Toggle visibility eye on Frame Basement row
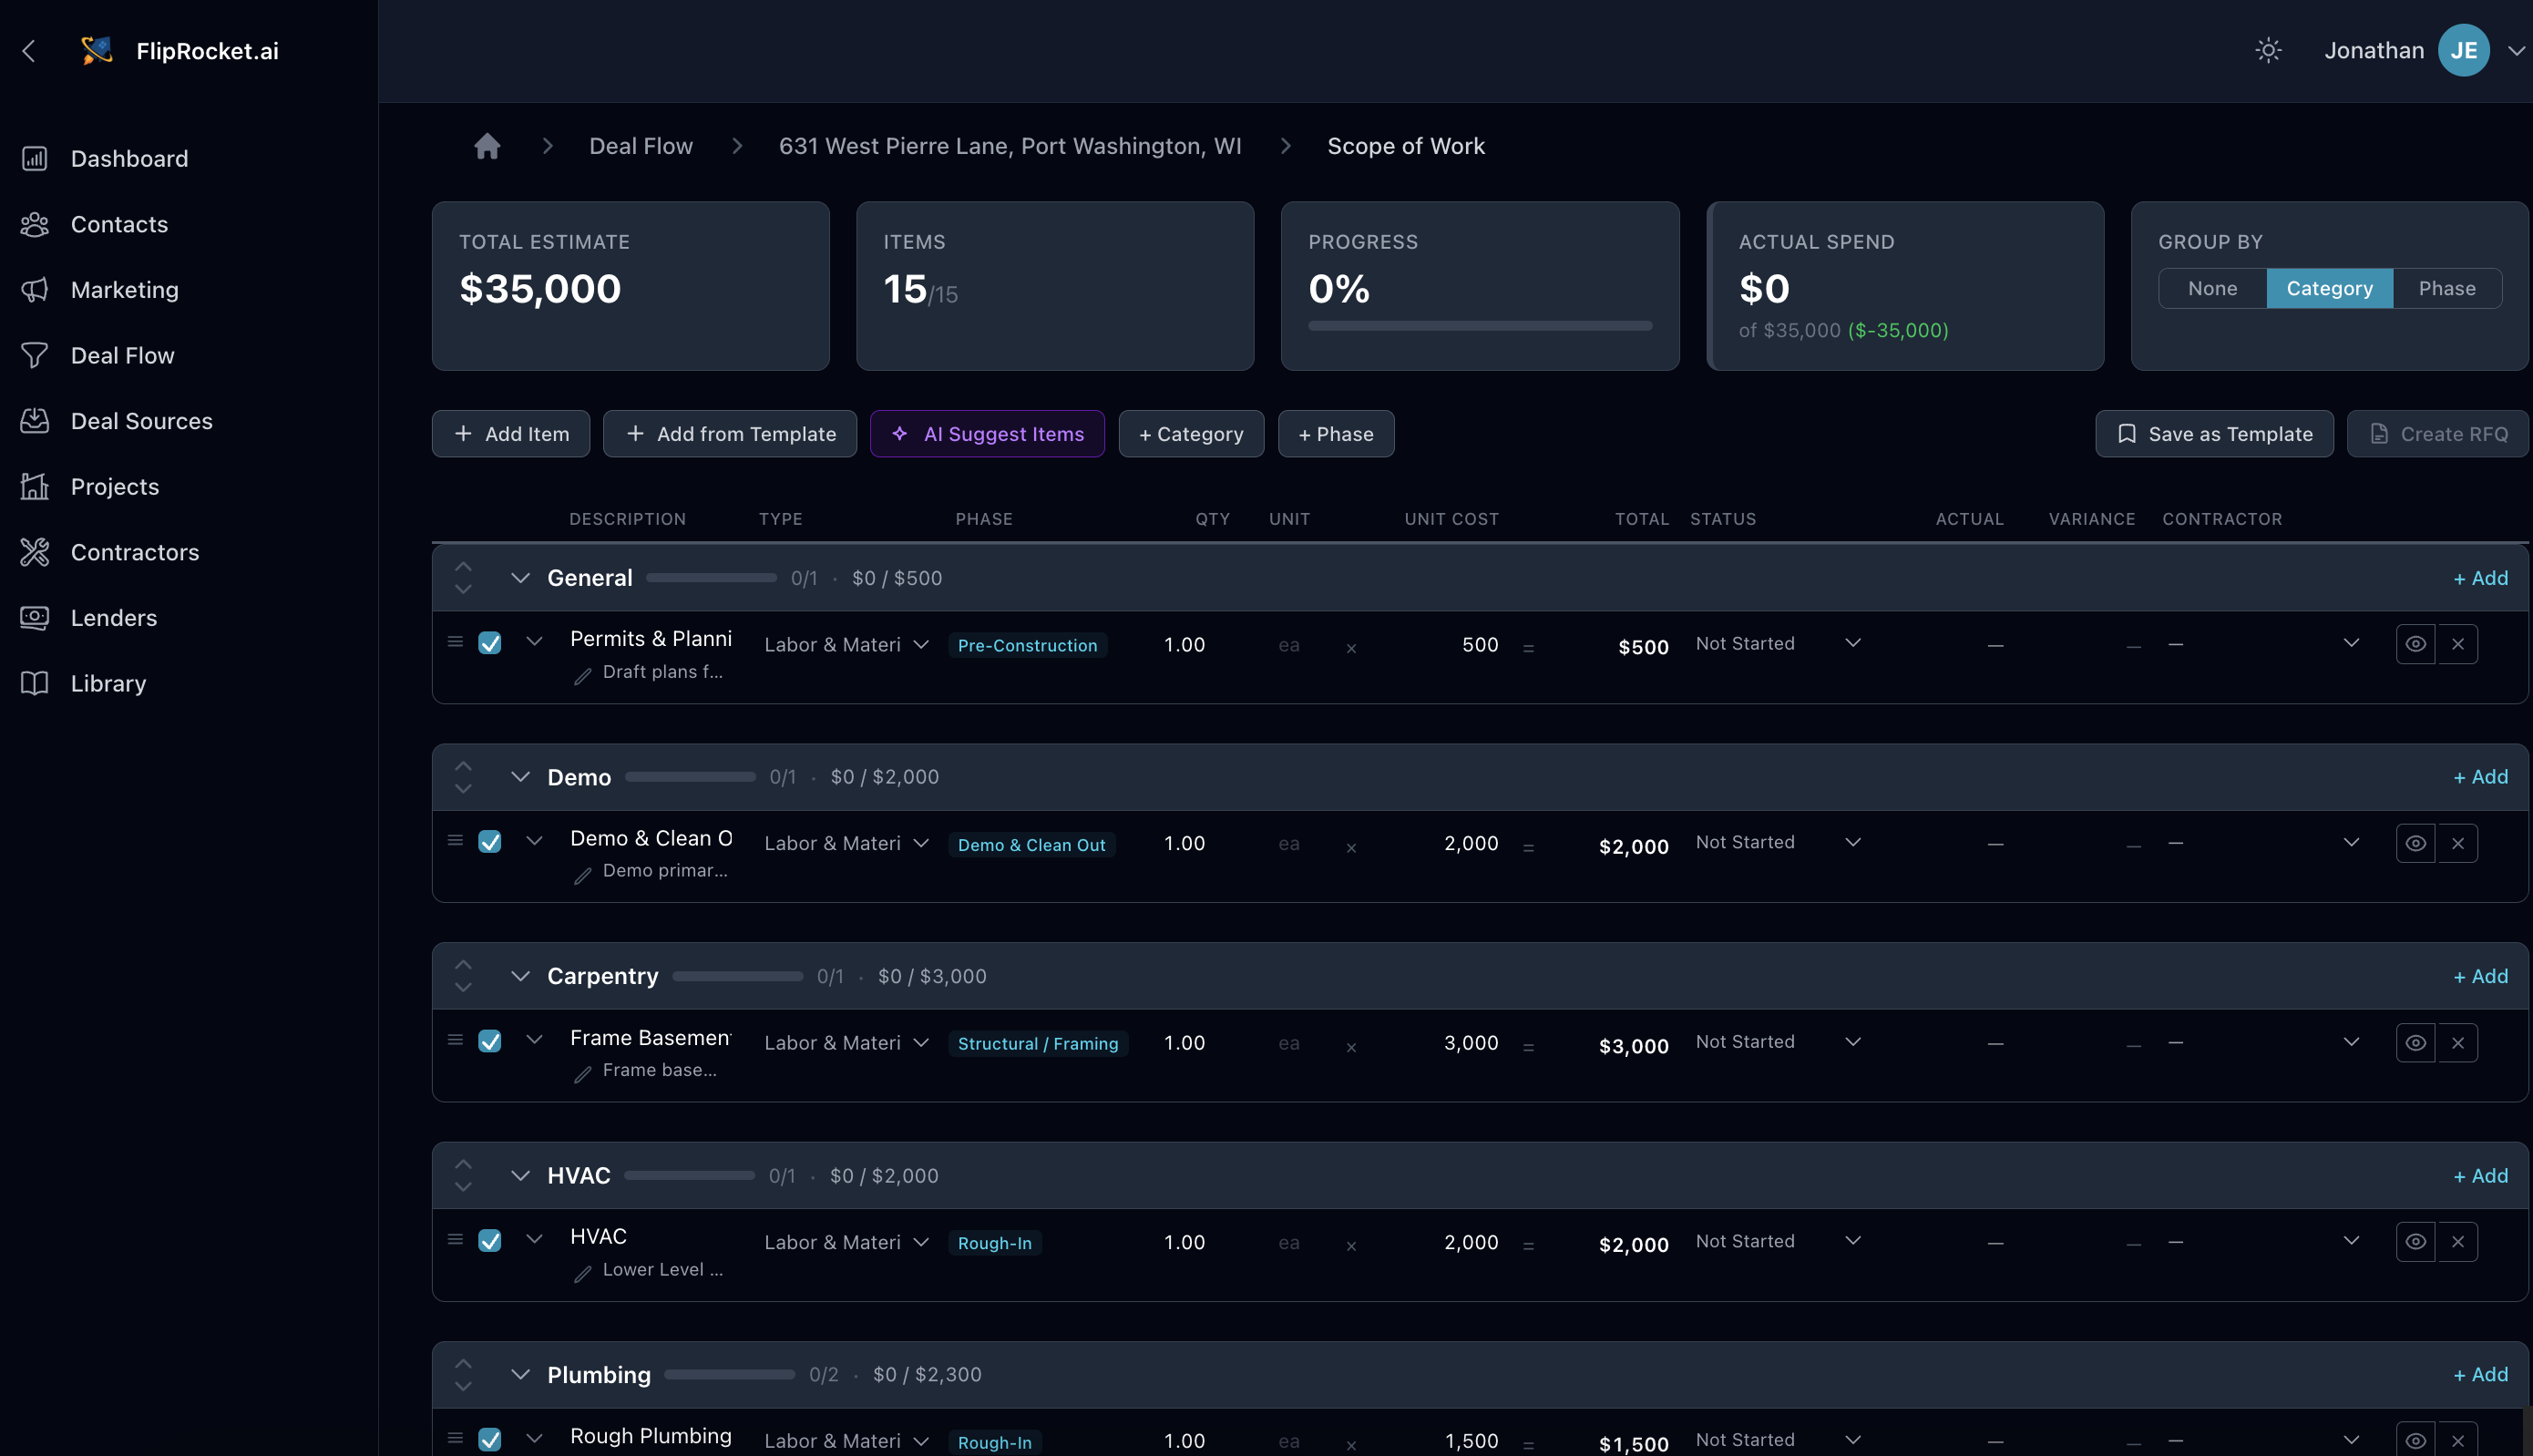This screenshot has height=1456, width=2533. pyautogui.click(x=2415, y=1043)
